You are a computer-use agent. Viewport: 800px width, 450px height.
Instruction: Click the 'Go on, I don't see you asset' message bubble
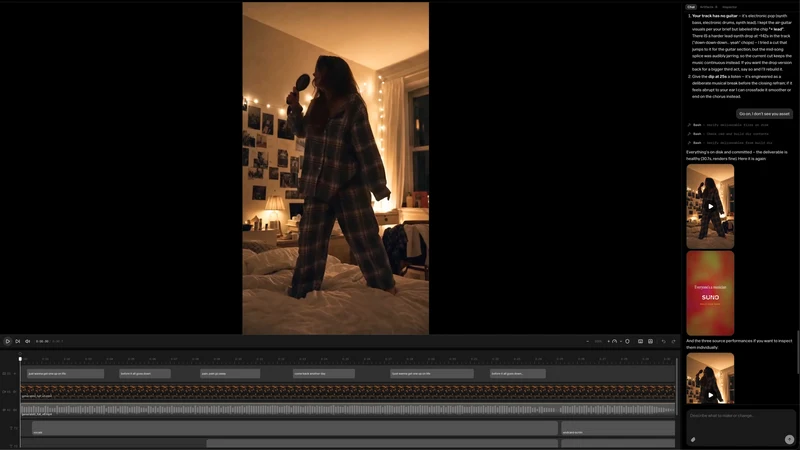click(764, 114)
